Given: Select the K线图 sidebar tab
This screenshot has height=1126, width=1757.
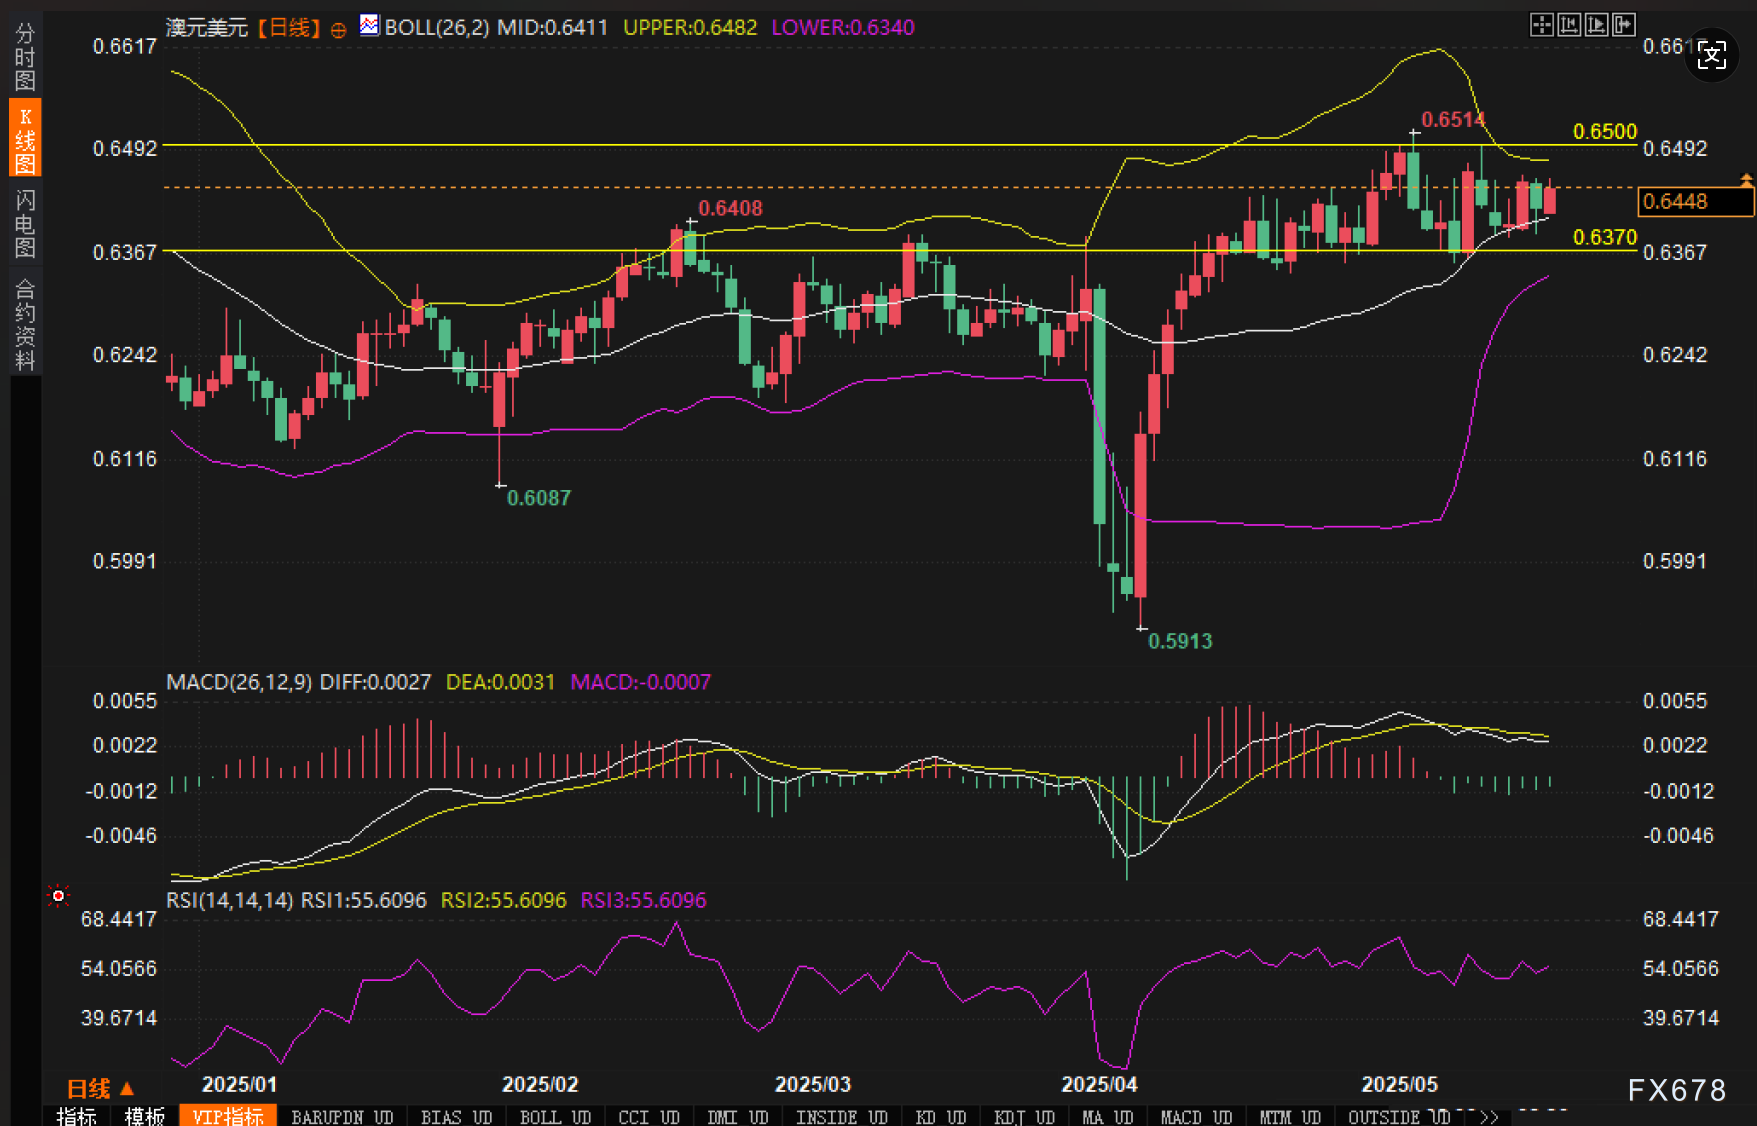Looking at the screenshot, I should pos(25,138).
